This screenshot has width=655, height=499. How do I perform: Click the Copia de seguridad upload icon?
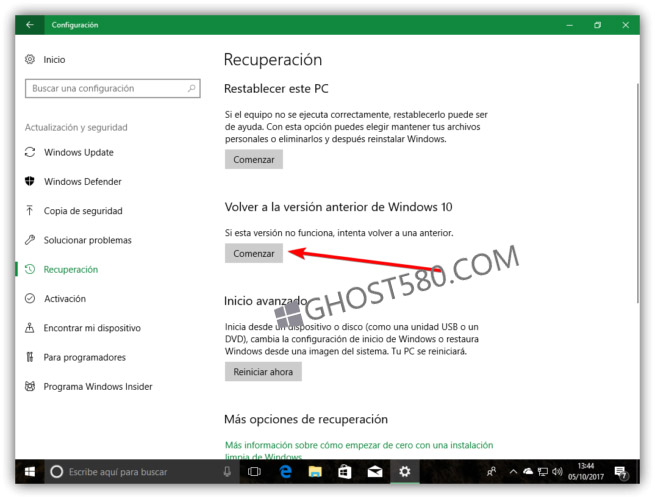pyautogui.click(x=30, y=210)
